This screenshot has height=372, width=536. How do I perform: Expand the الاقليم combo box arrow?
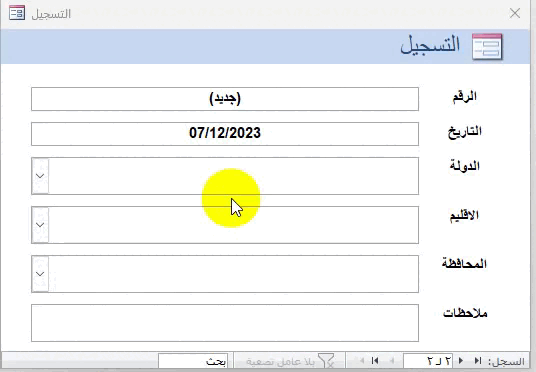pos(40,225)
